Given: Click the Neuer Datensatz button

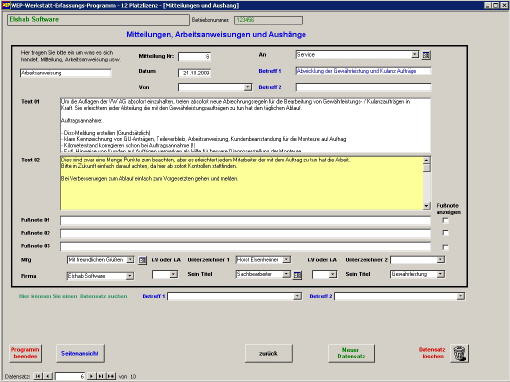Looking at the screenshot, I should click(x=351, y=353).
